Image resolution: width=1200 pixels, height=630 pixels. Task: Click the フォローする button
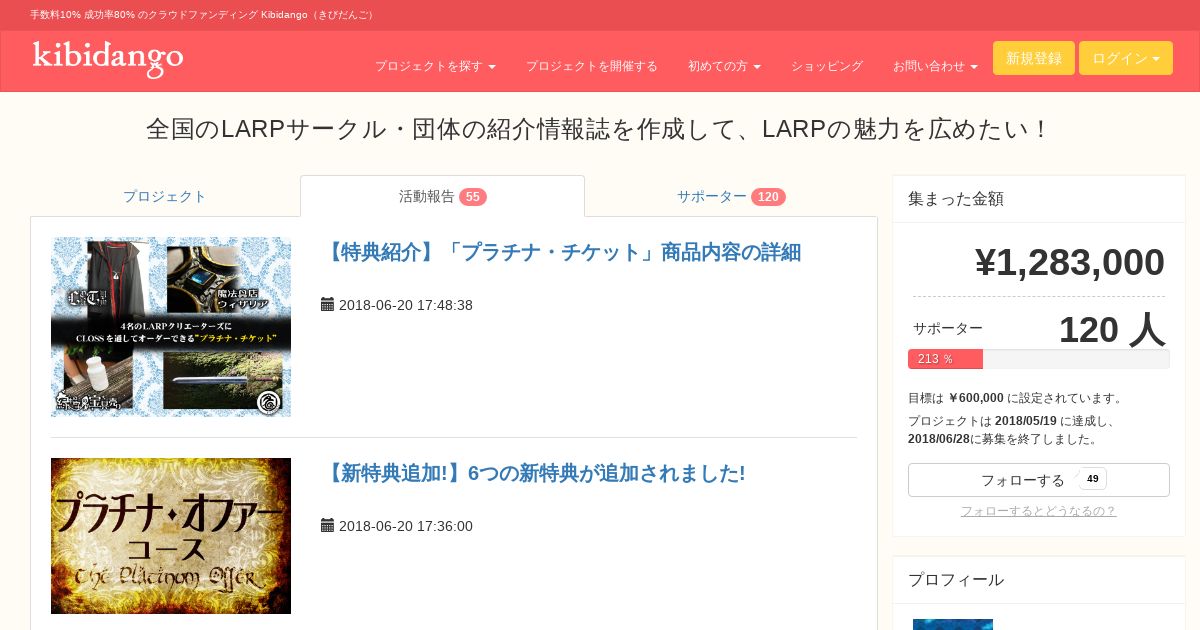[1039, 480]
